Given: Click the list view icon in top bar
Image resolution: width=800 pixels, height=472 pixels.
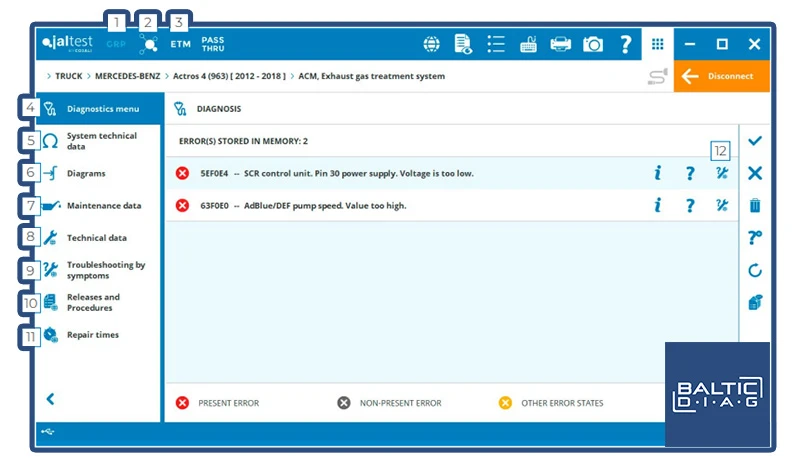Looking at the screenshot, I should 496,44.
